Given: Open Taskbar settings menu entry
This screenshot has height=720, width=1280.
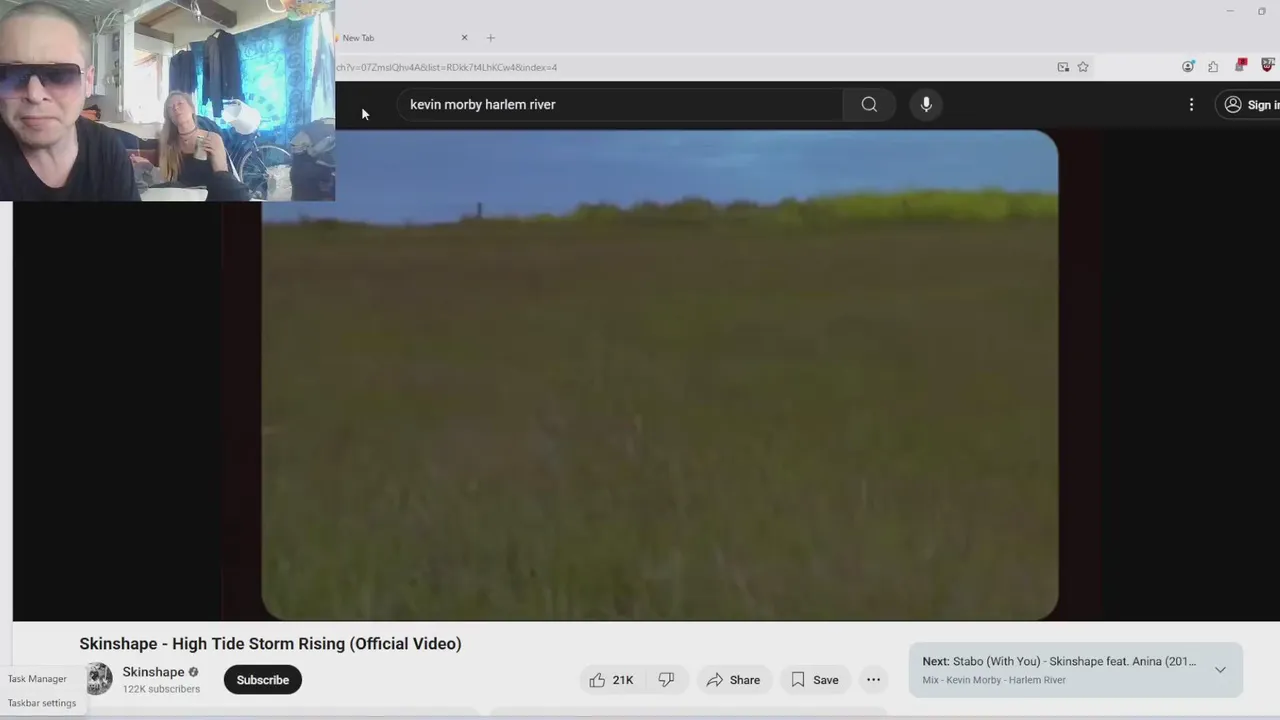Looking at the screenshot, I should [42, 703].
